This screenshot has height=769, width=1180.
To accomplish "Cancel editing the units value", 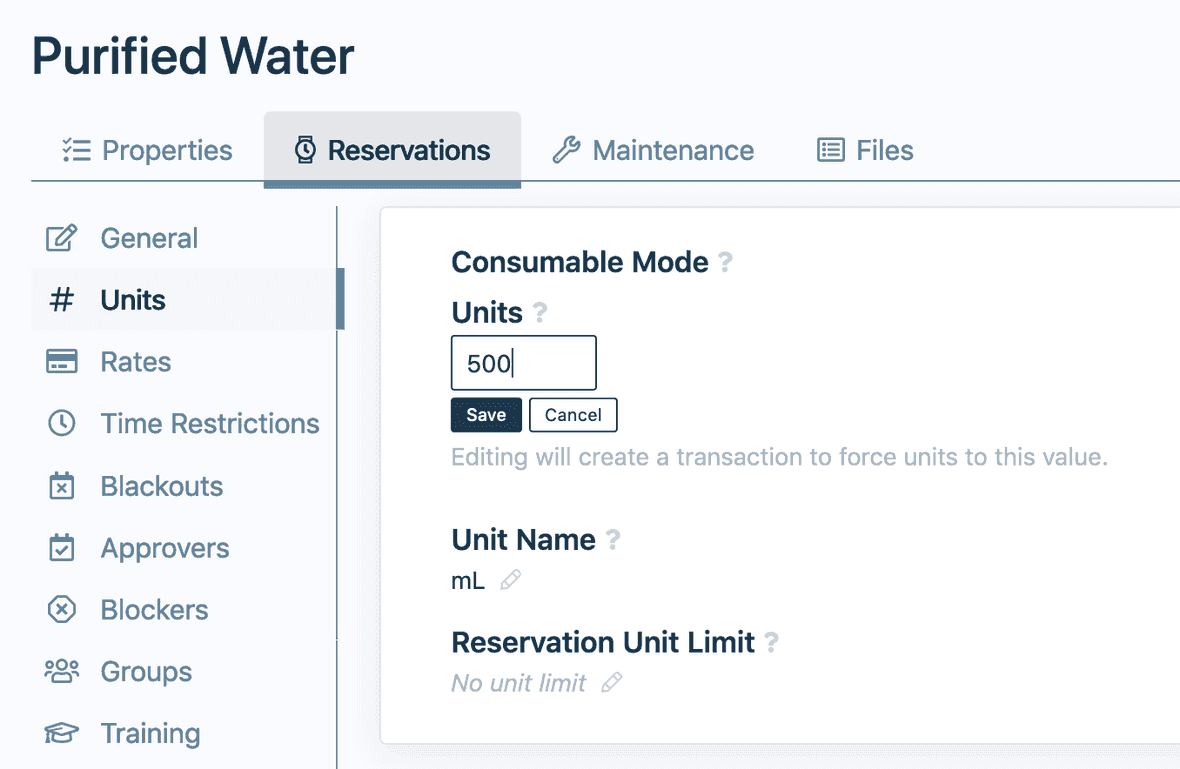I will (573, 415).
